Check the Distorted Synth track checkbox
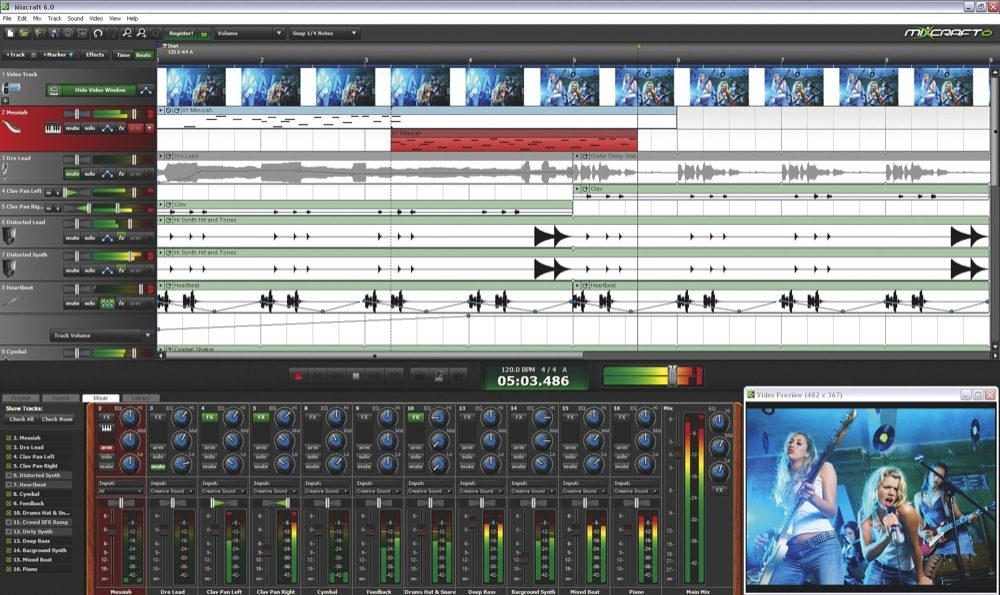Screen dimensions: 1000x595 click(x=9, y=475)
